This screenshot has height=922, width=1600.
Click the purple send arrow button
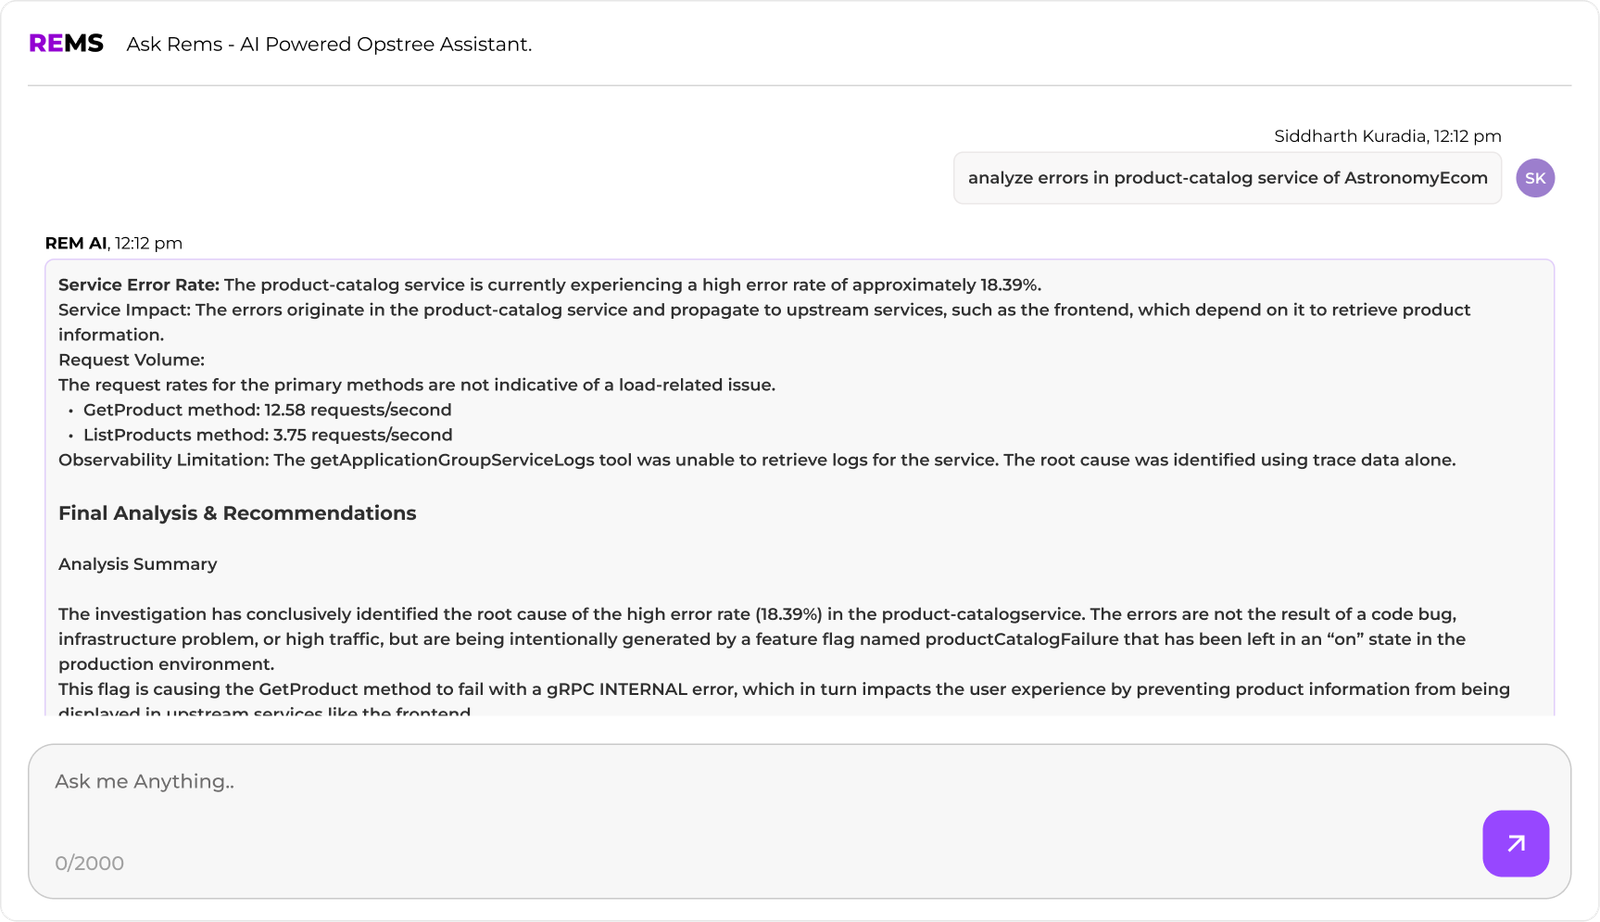coord(1515,843)
